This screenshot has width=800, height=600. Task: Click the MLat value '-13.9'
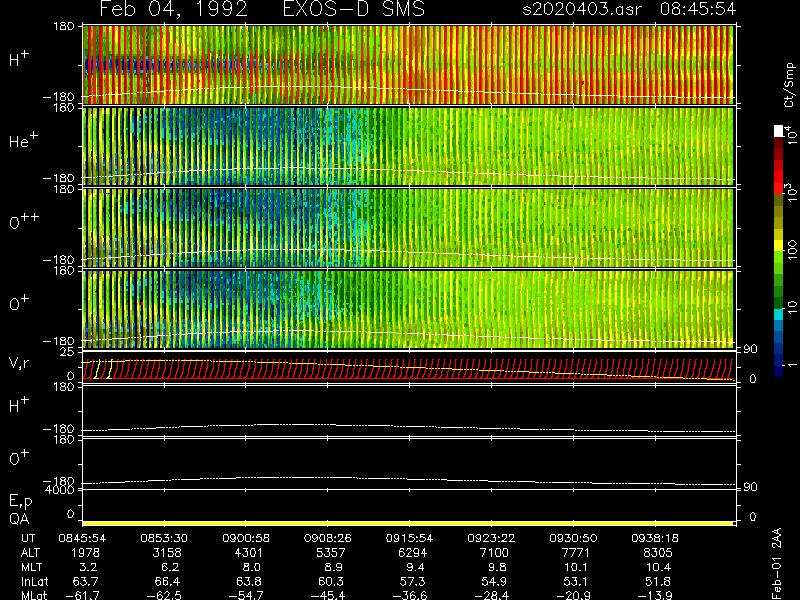655,595
